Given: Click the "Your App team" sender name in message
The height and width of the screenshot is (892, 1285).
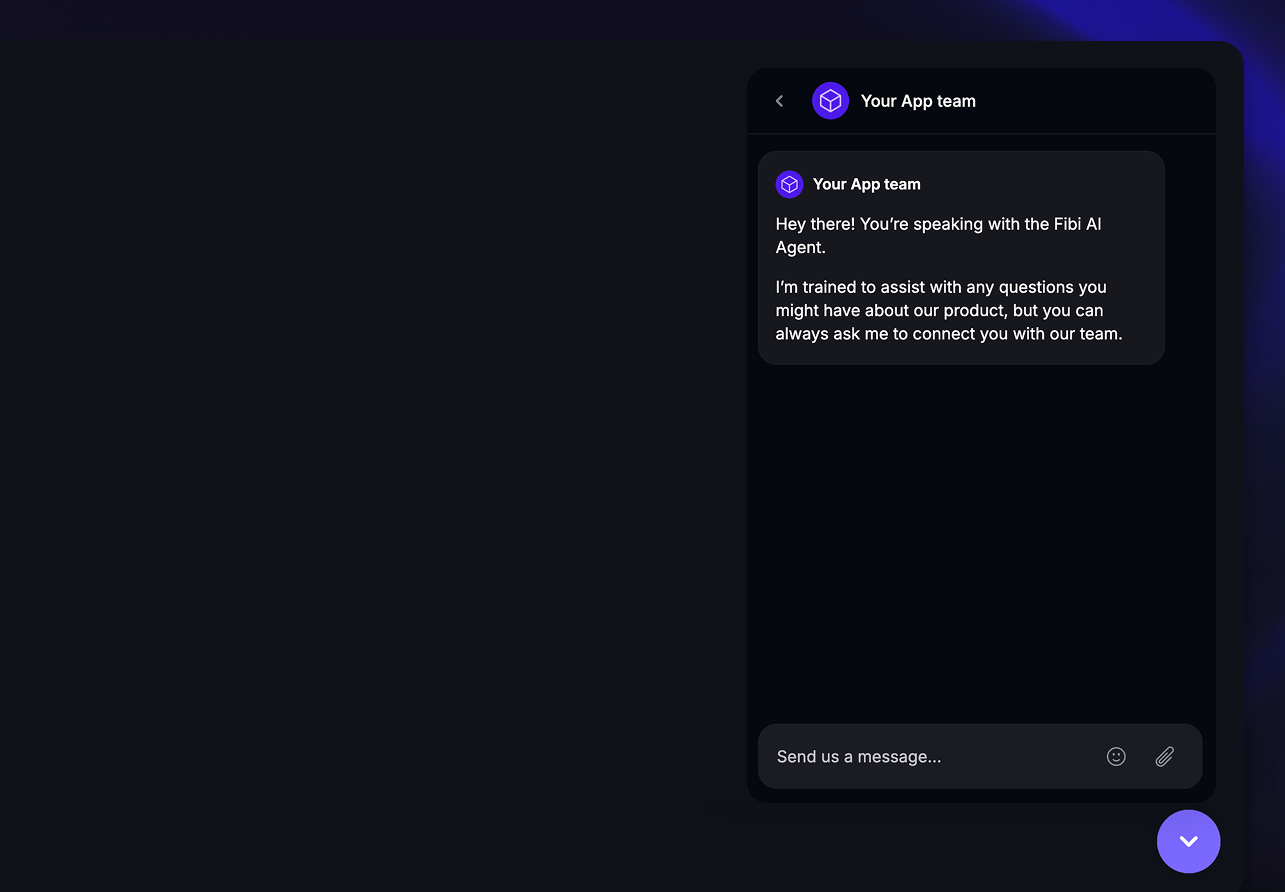Looking at the screenshot, I should [x=866, y=184].
